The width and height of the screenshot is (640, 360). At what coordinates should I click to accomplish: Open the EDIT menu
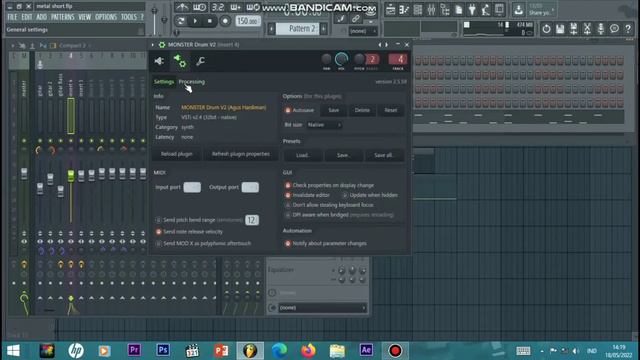pos(27,17)
